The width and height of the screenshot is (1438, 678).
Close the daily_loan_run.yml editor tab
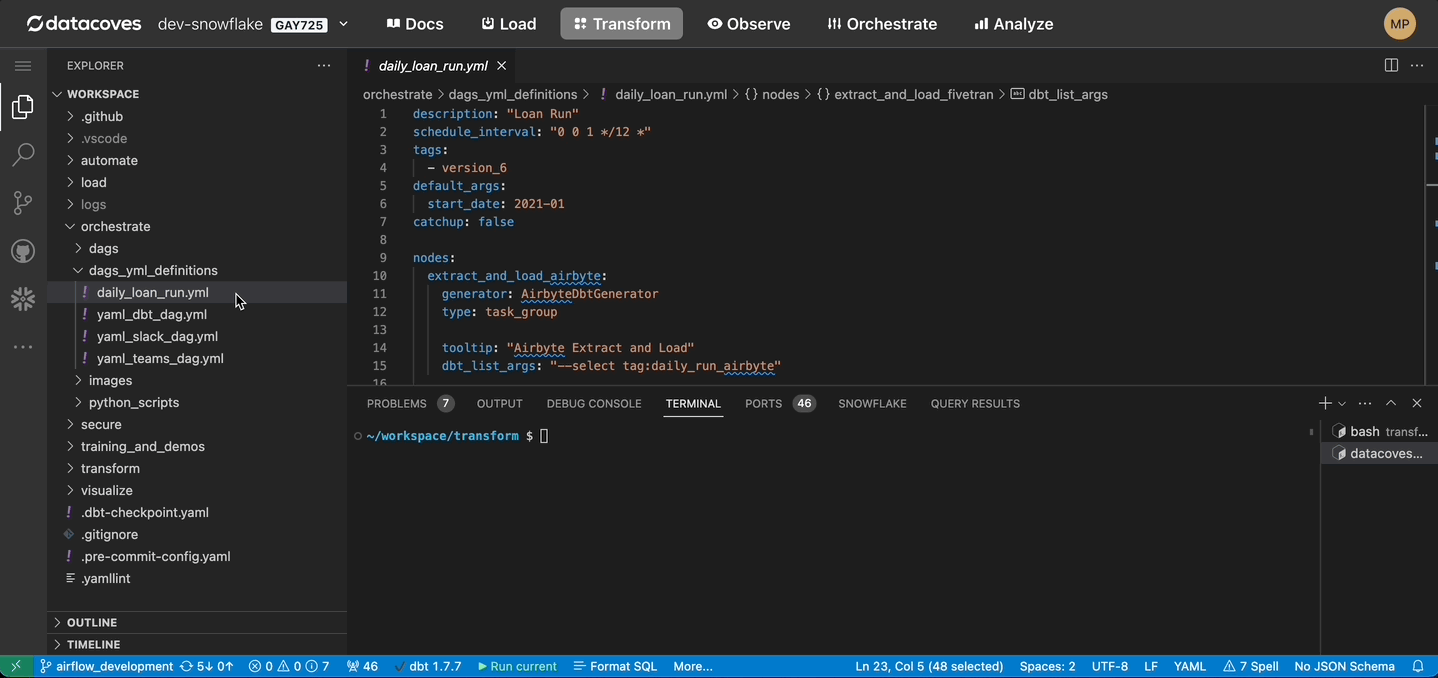tap(502, 66)
